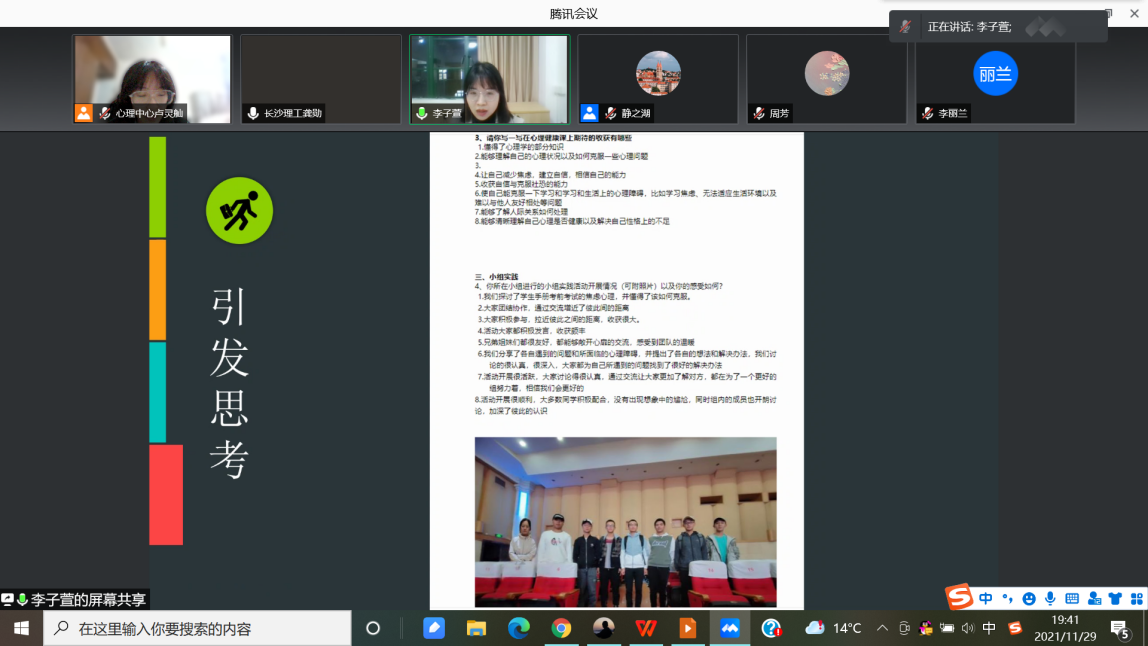Select 李丽兰's participant tile with 丽兰 avatar

tap(995, 79)
